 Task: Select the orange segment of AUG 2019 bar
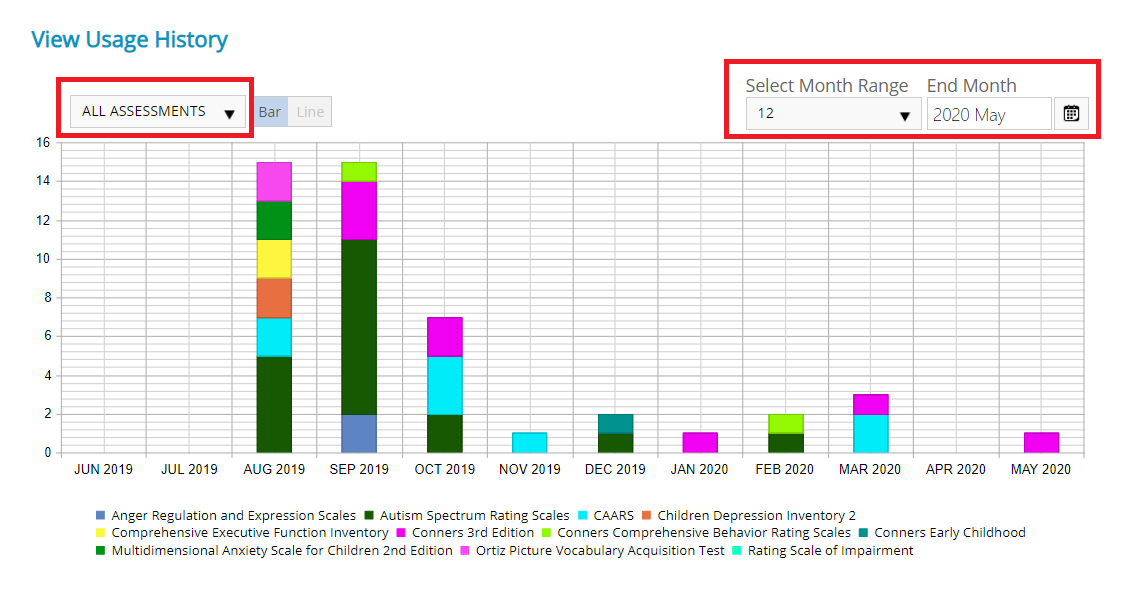[274, 298]
